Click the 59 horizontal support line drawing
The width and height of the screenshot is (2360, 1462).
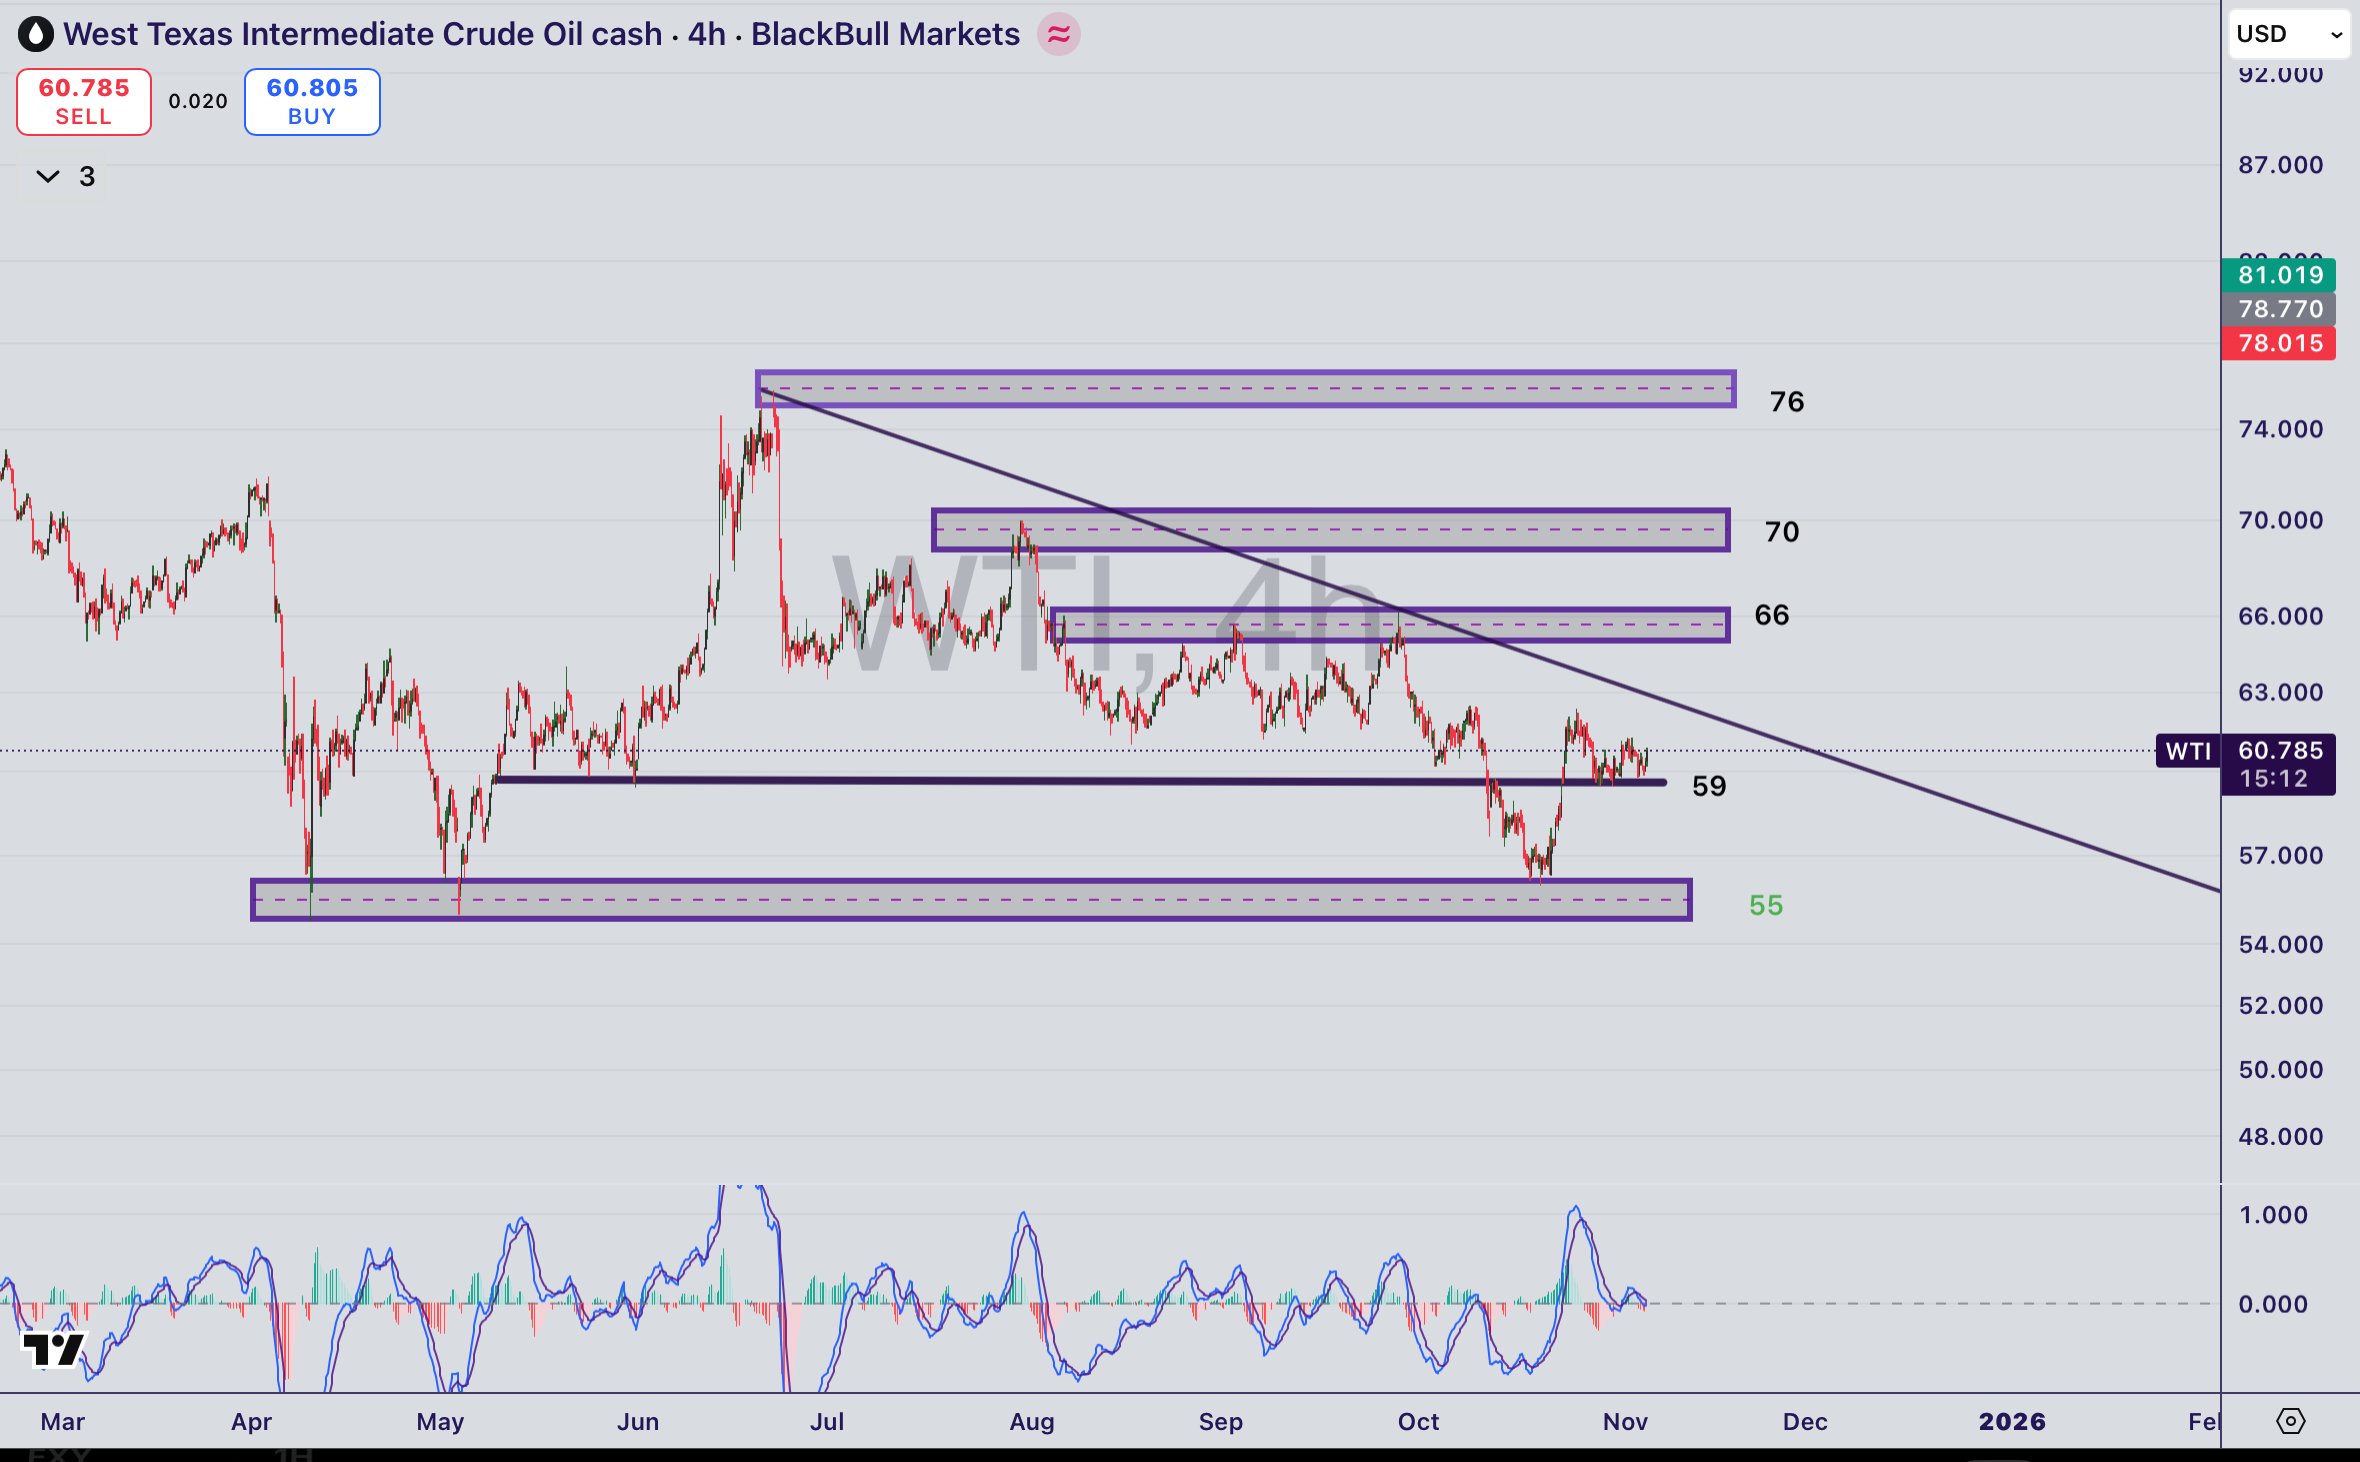click(1000, 781)
